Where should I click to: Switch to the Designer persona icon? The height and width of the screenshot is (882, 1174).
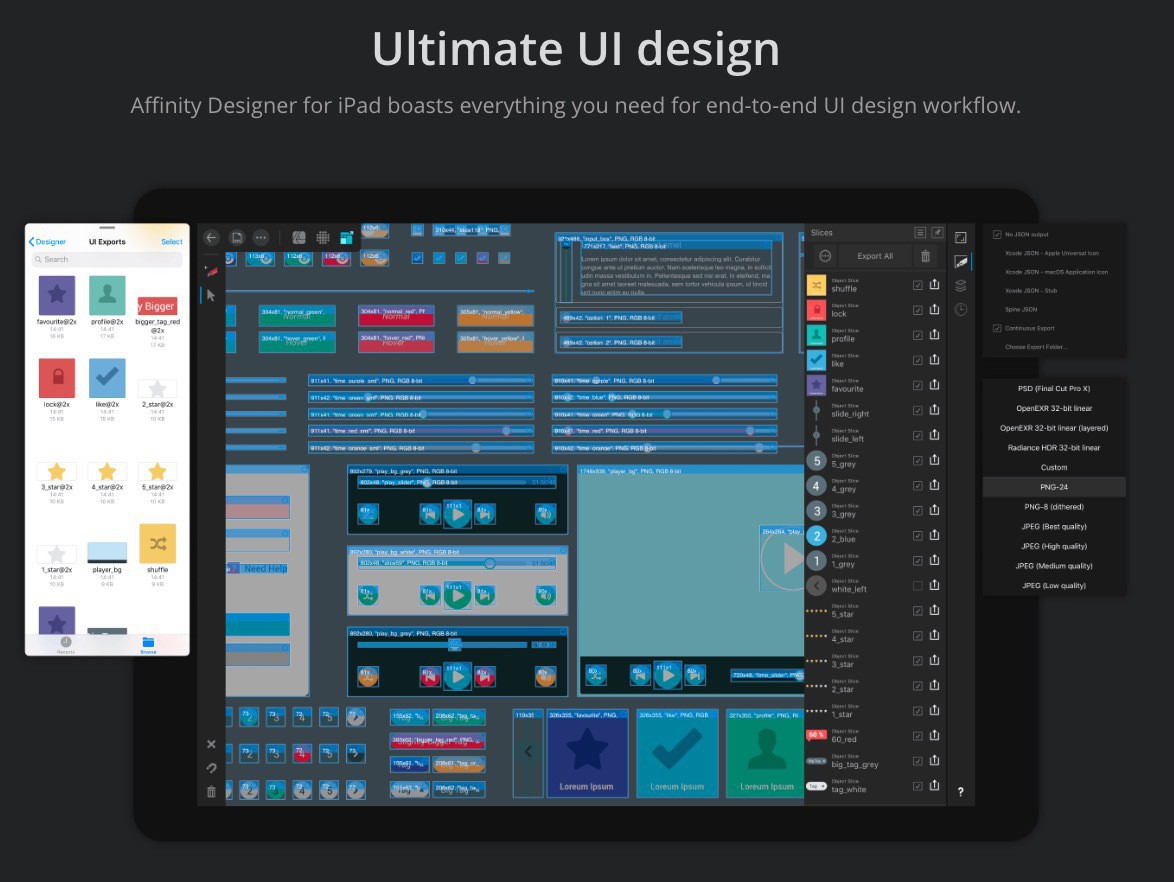click(299, 238)
